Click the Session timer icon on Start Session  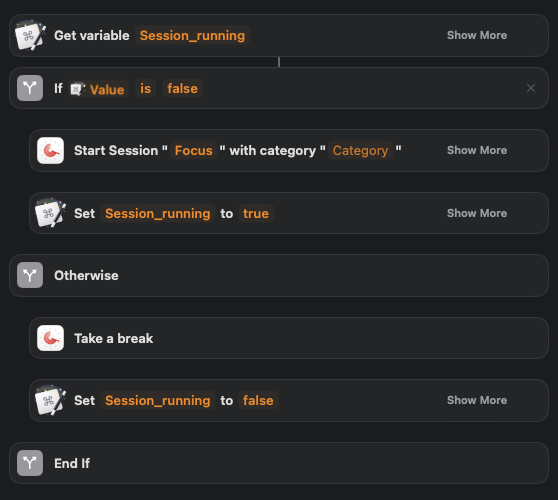pyautogui.click(x=51, y=151)
